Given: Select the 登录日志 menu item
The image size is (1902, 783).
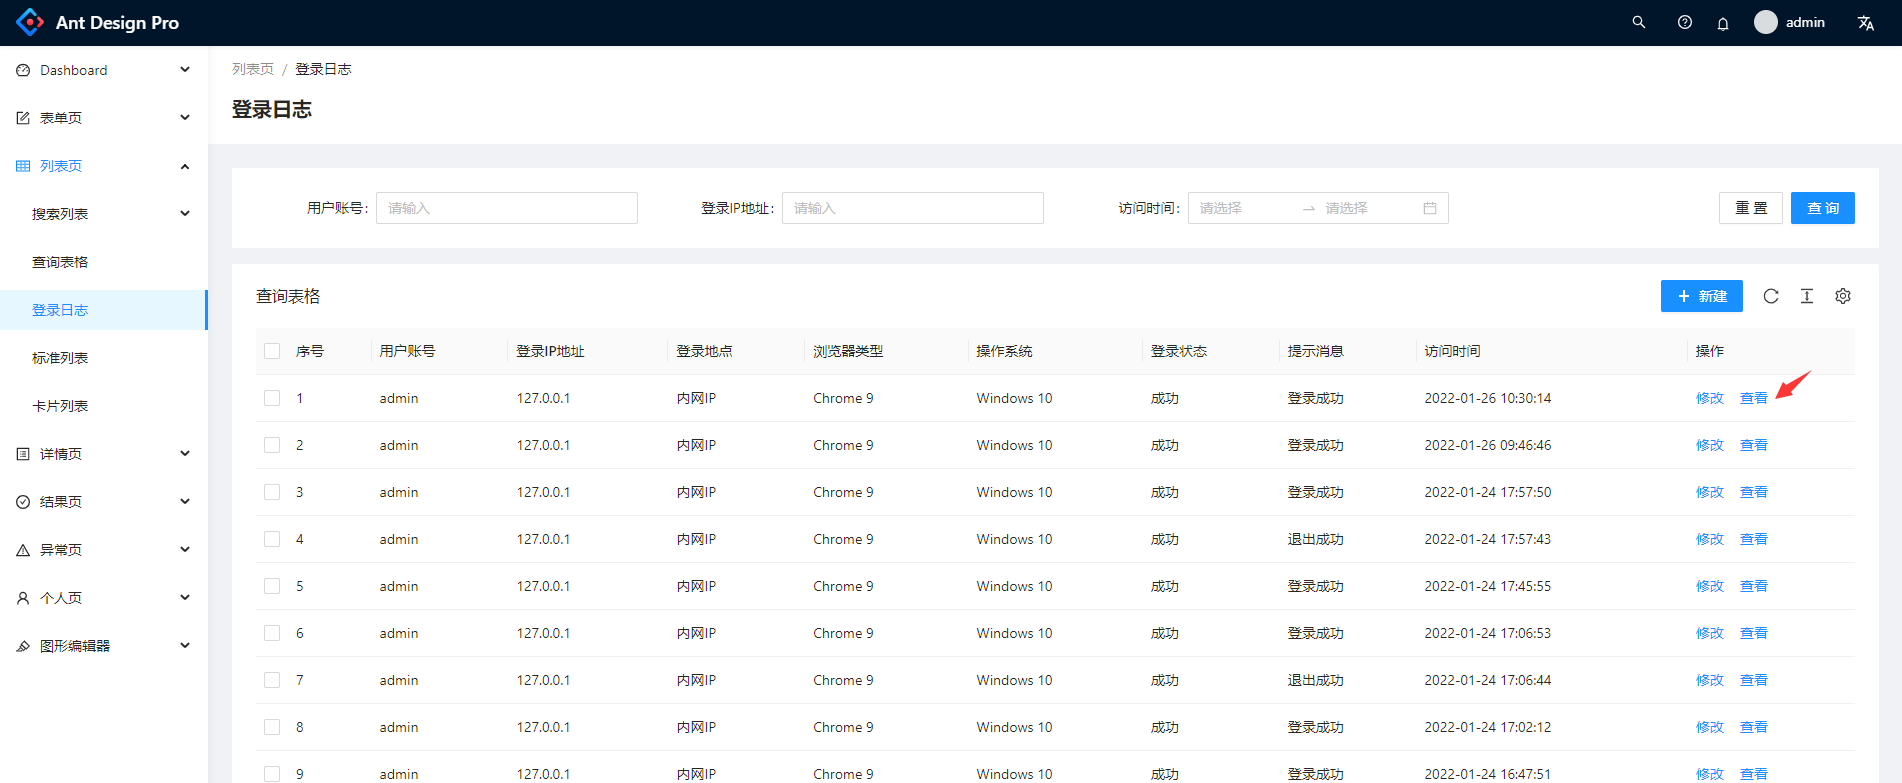Looking at the screenshot, I should coord(104,310).
